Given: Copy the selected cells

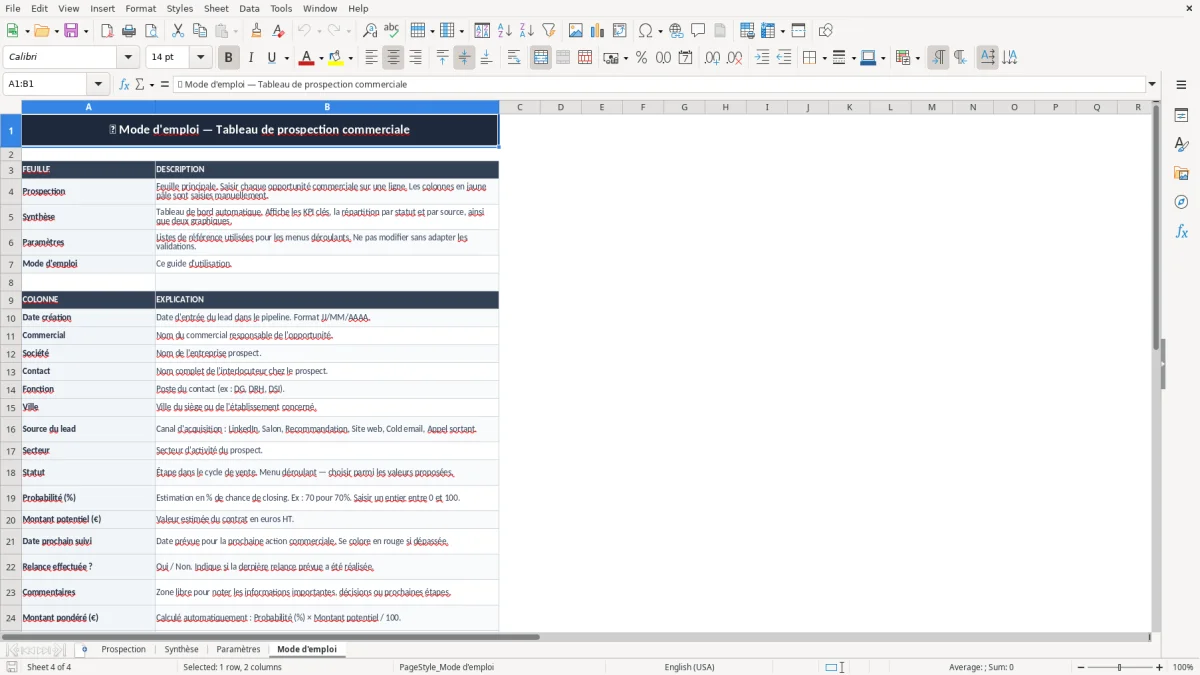Looking at the screenshot, I should point(200,31).
